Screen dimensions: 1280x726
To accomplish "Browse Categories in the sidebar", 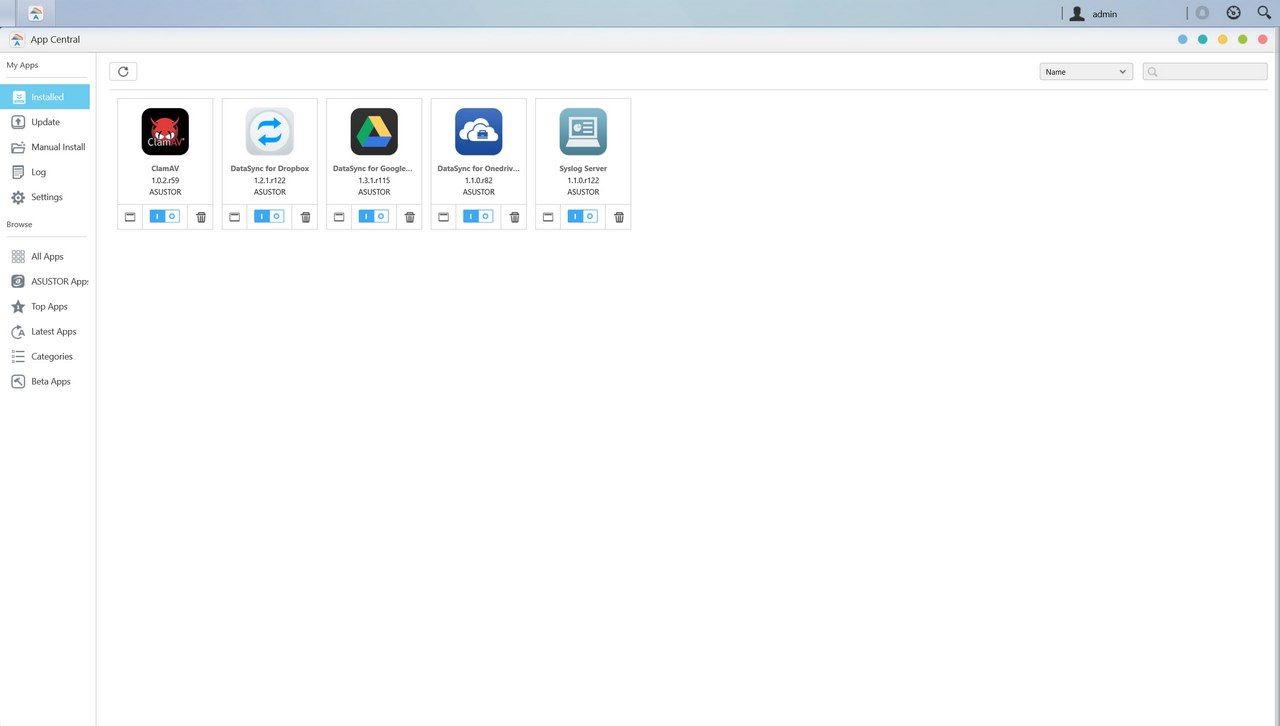I will pyautogui.click(x=45, y=357).
